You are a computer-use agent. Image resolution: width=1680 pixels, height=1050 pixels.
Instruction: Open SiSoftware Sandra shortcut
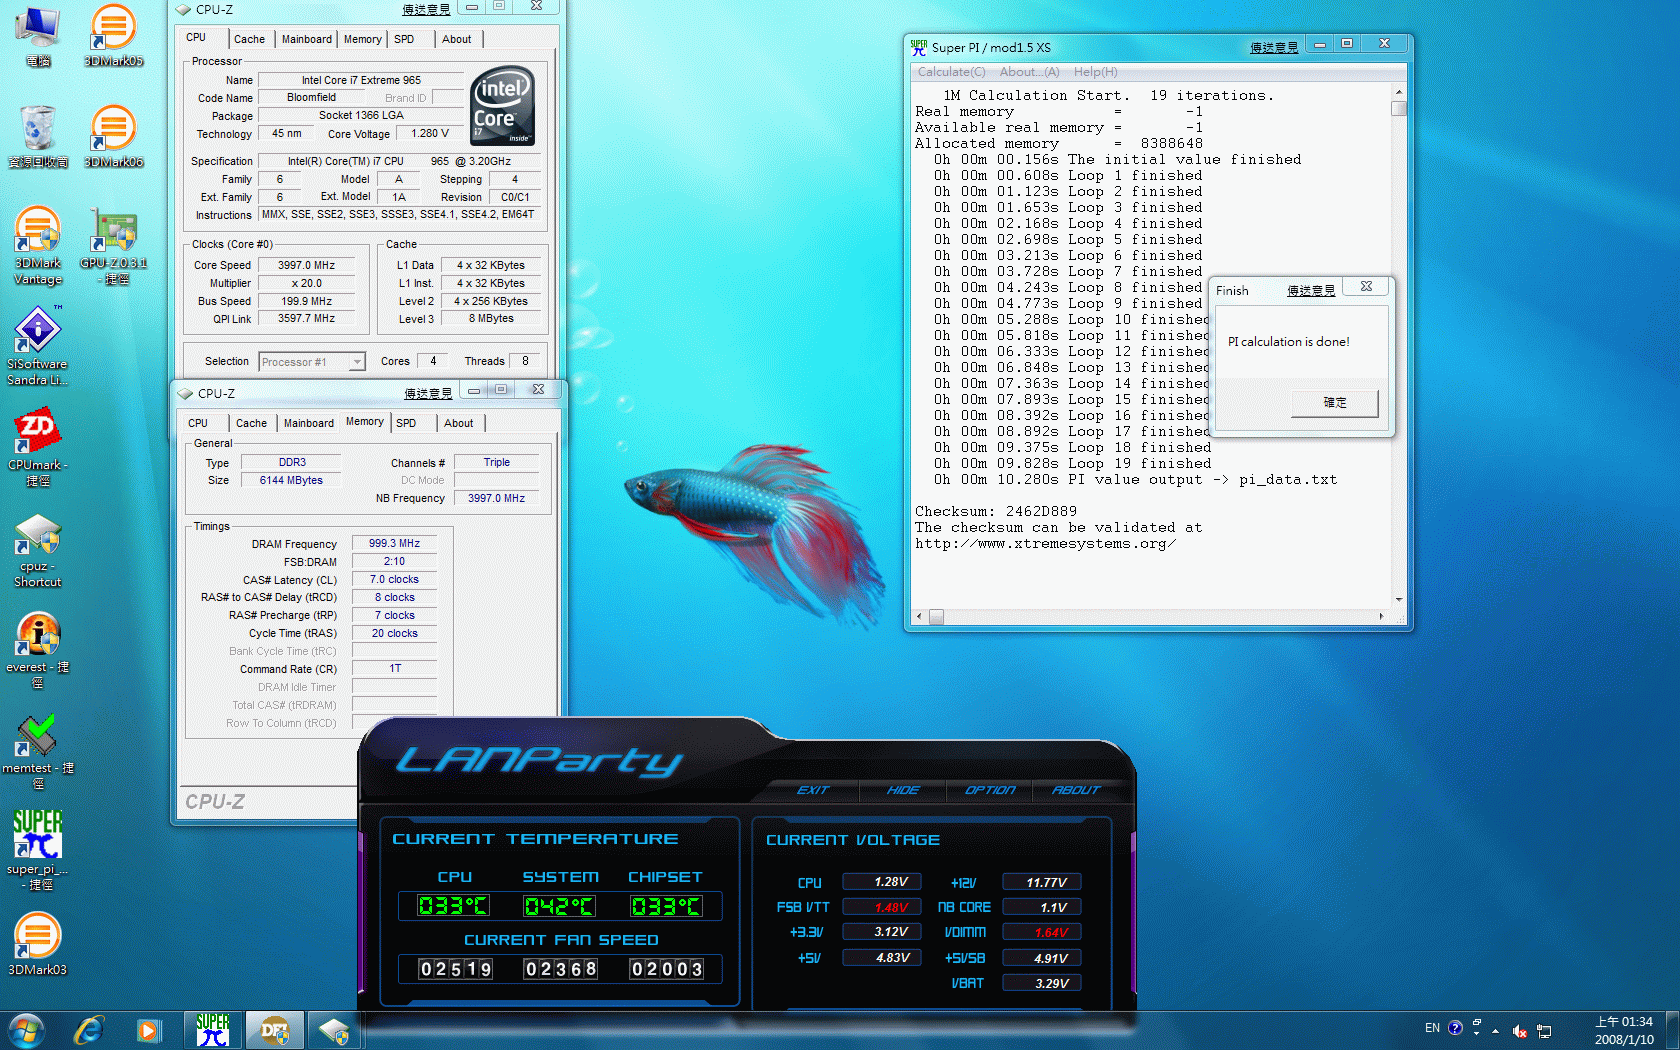pyautogui.click(x=38, y=346)
